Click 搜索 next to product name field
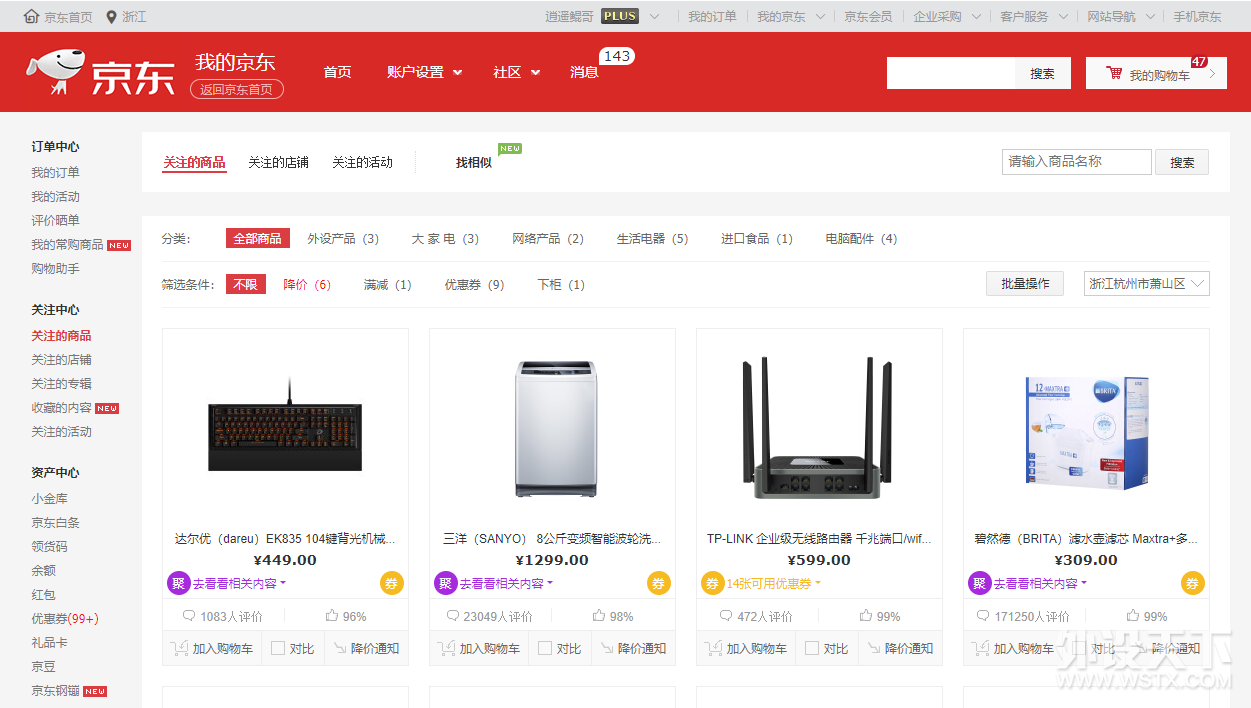This screenshot has width=1251, height=708. click(1182, 162)
